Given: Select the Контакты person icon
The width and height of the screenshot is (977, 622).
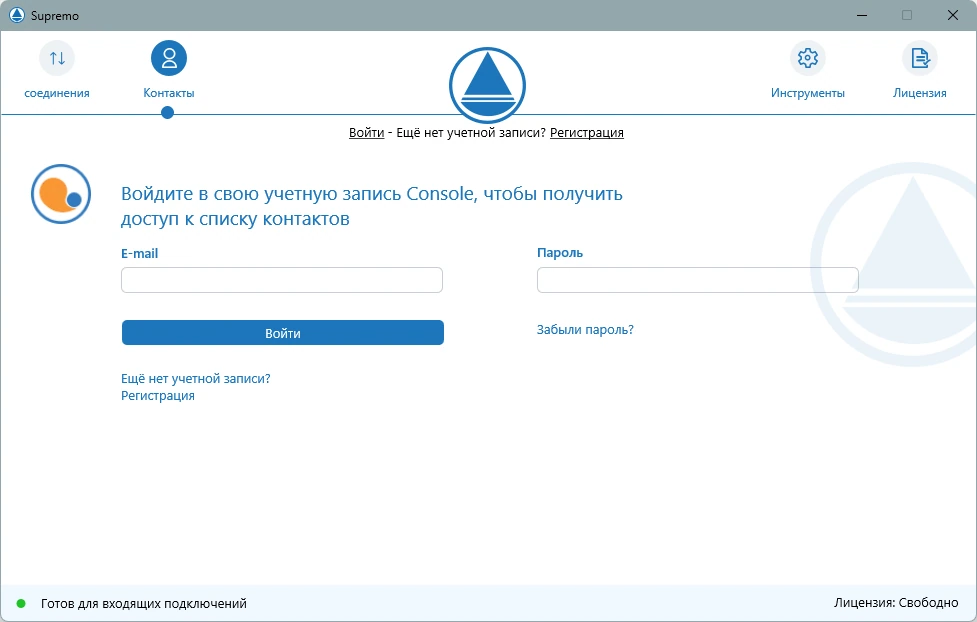Looking at the screenshot, I should (169, 58).
